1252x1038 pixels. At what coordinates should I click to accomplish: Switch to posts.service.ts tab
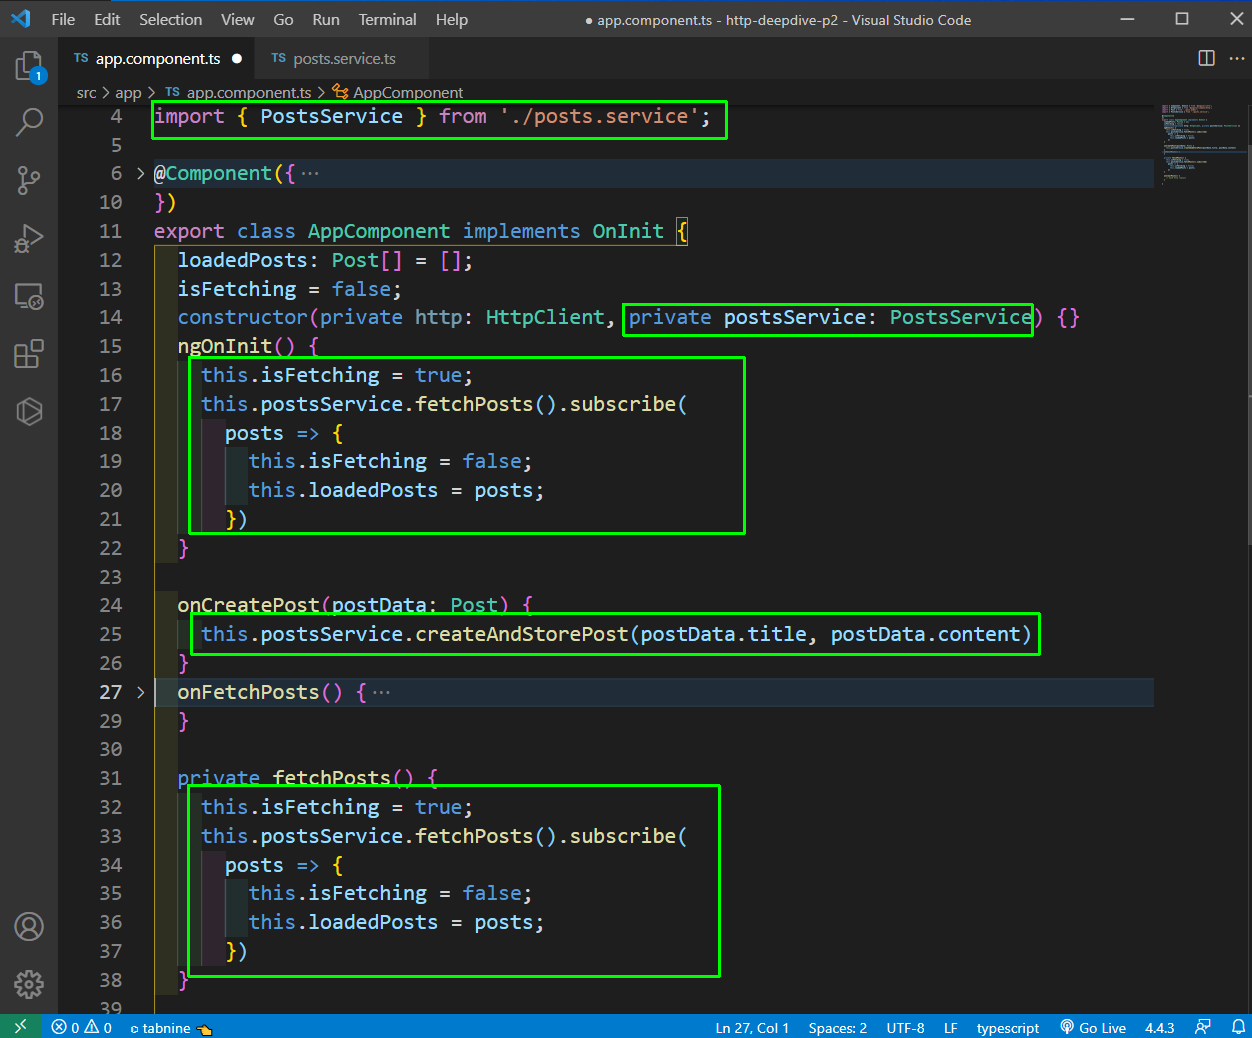[340, 58]
